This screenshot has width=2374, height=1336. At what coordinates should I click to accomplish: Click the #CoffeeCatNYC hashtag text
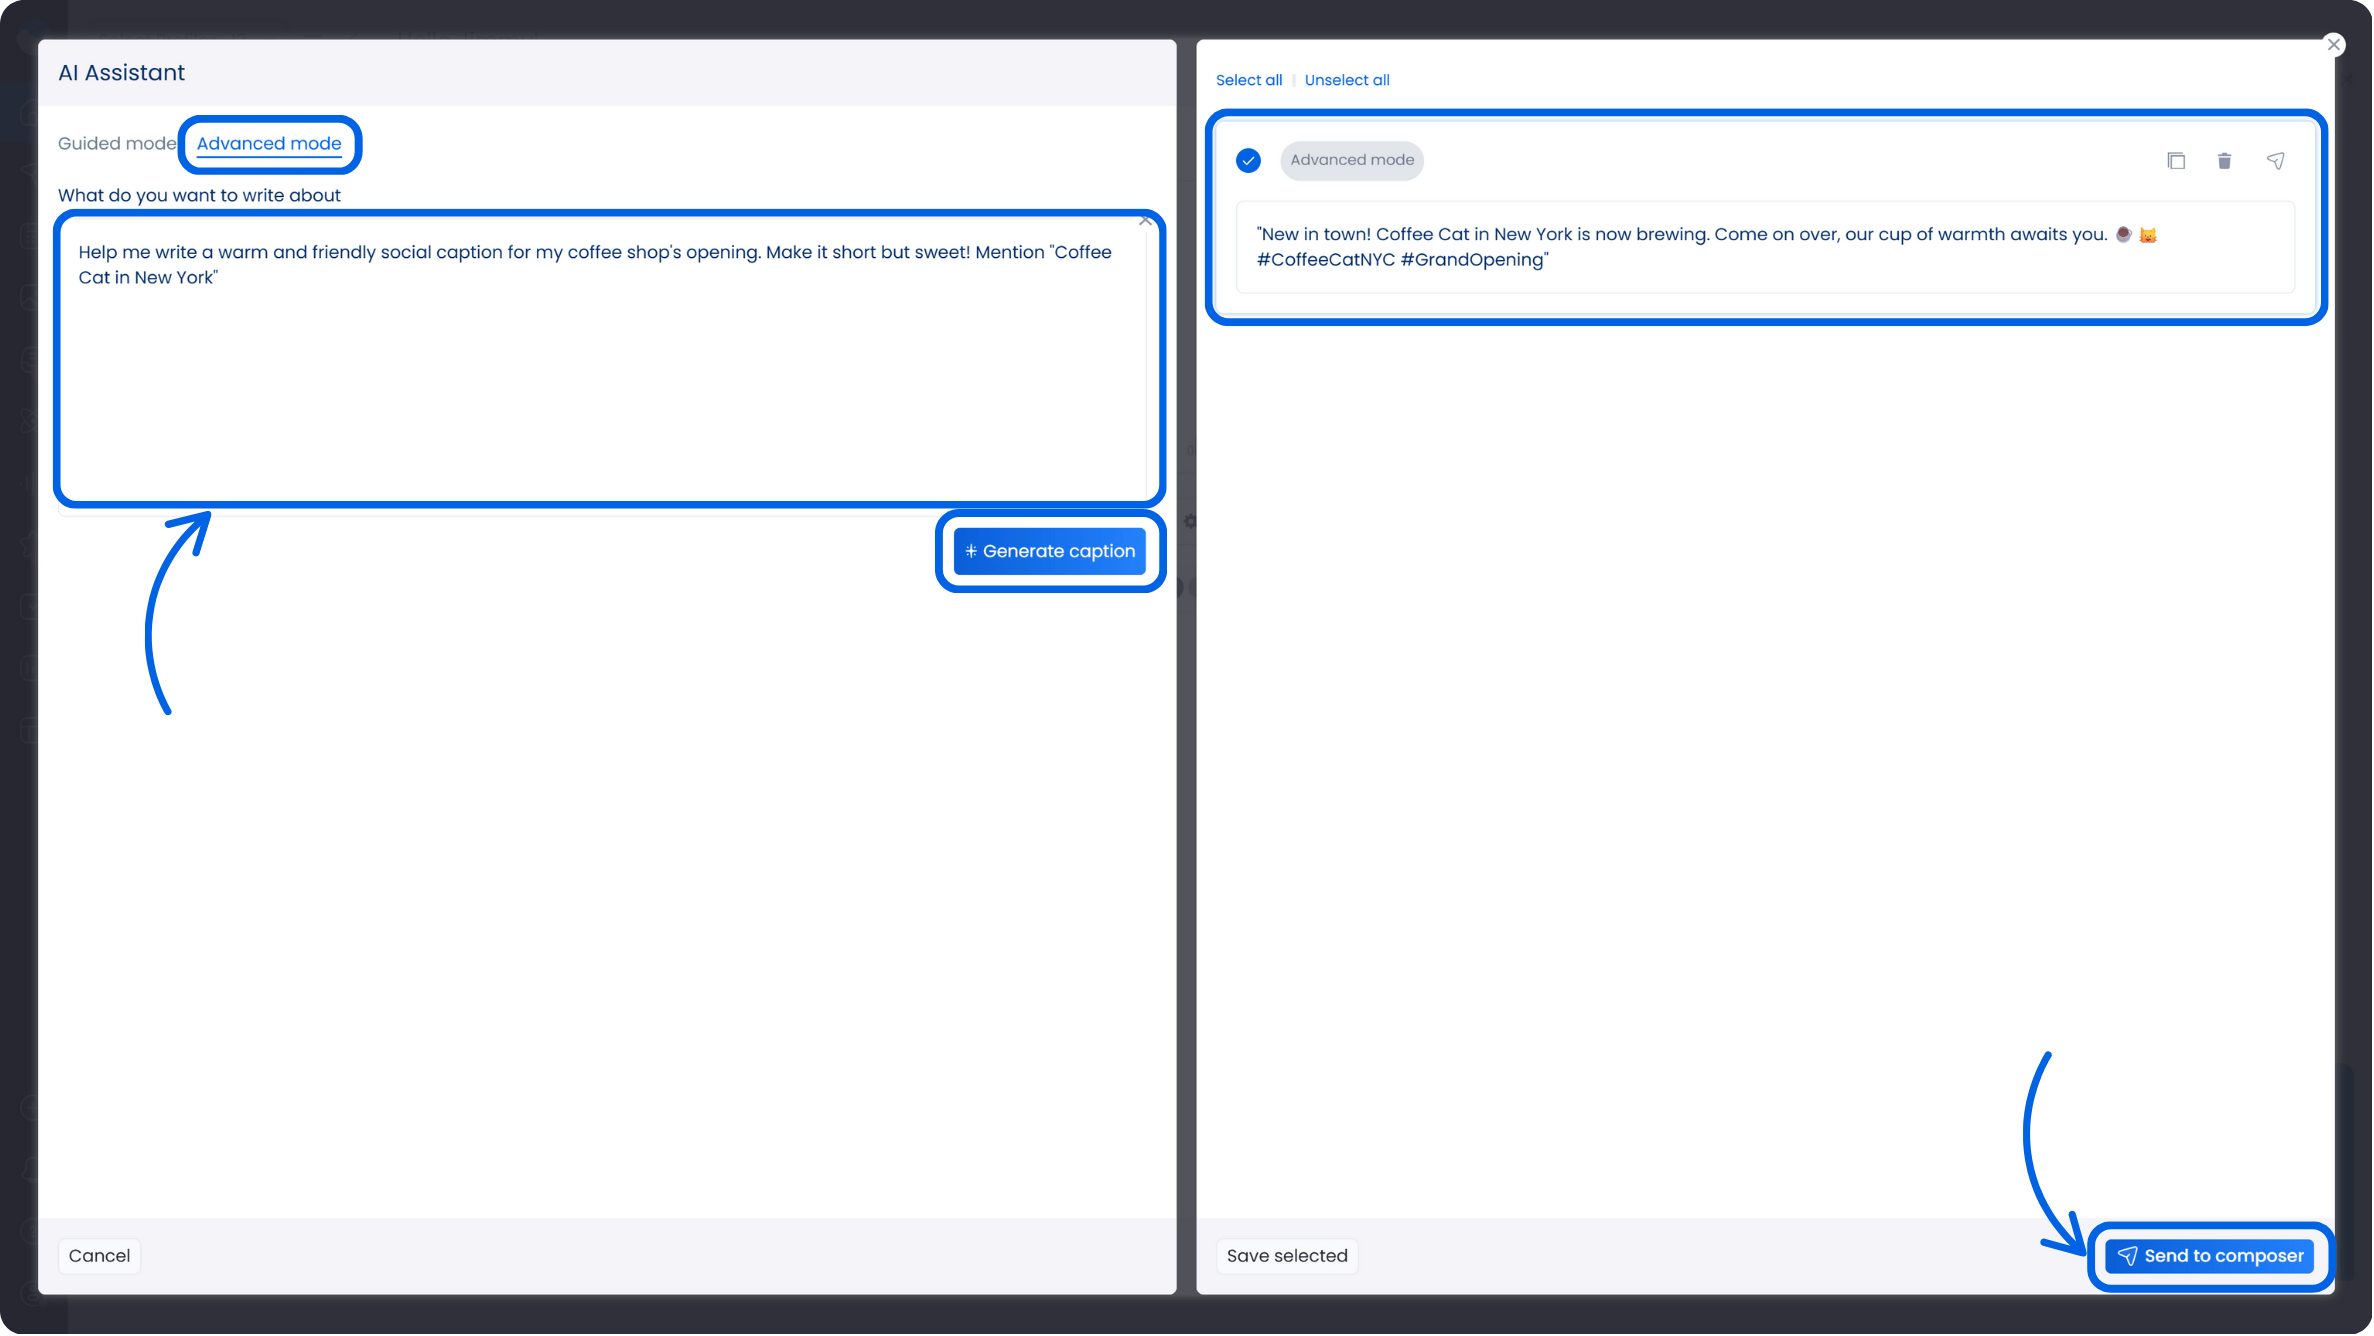[1325, 261]
